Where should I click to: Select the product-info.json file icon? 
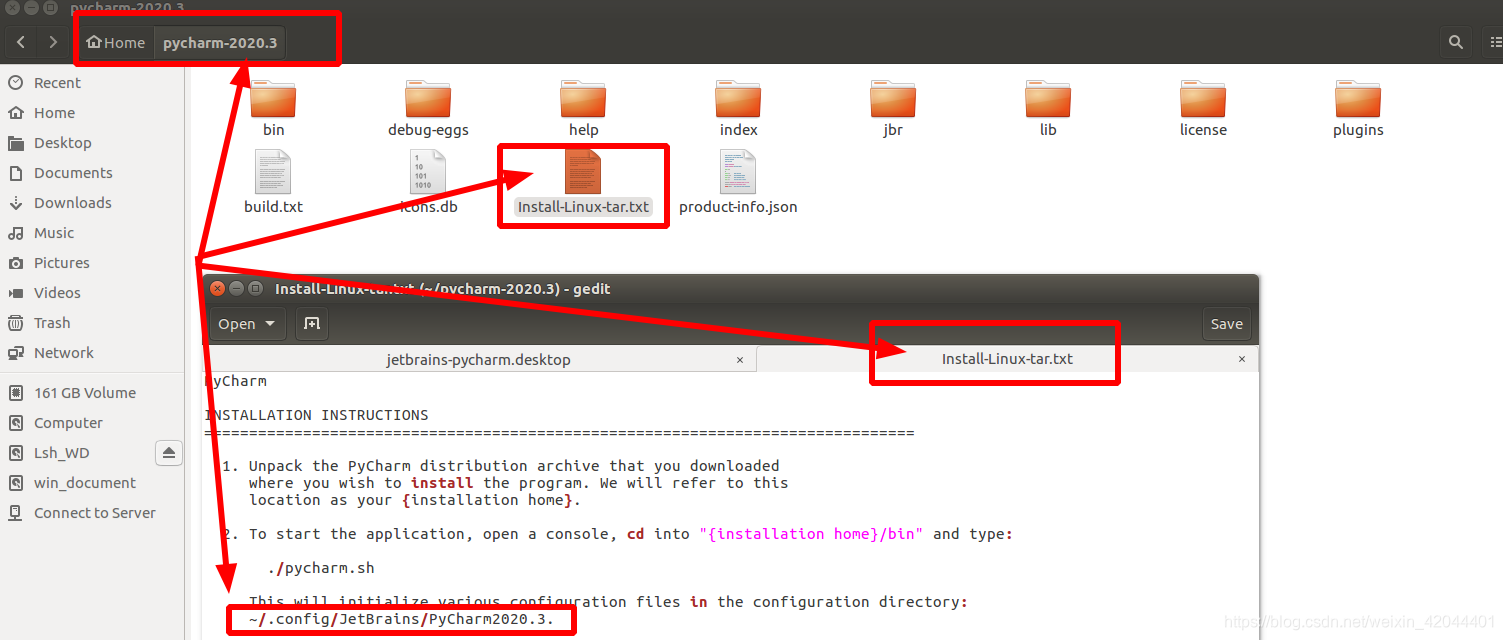[738, 172]
